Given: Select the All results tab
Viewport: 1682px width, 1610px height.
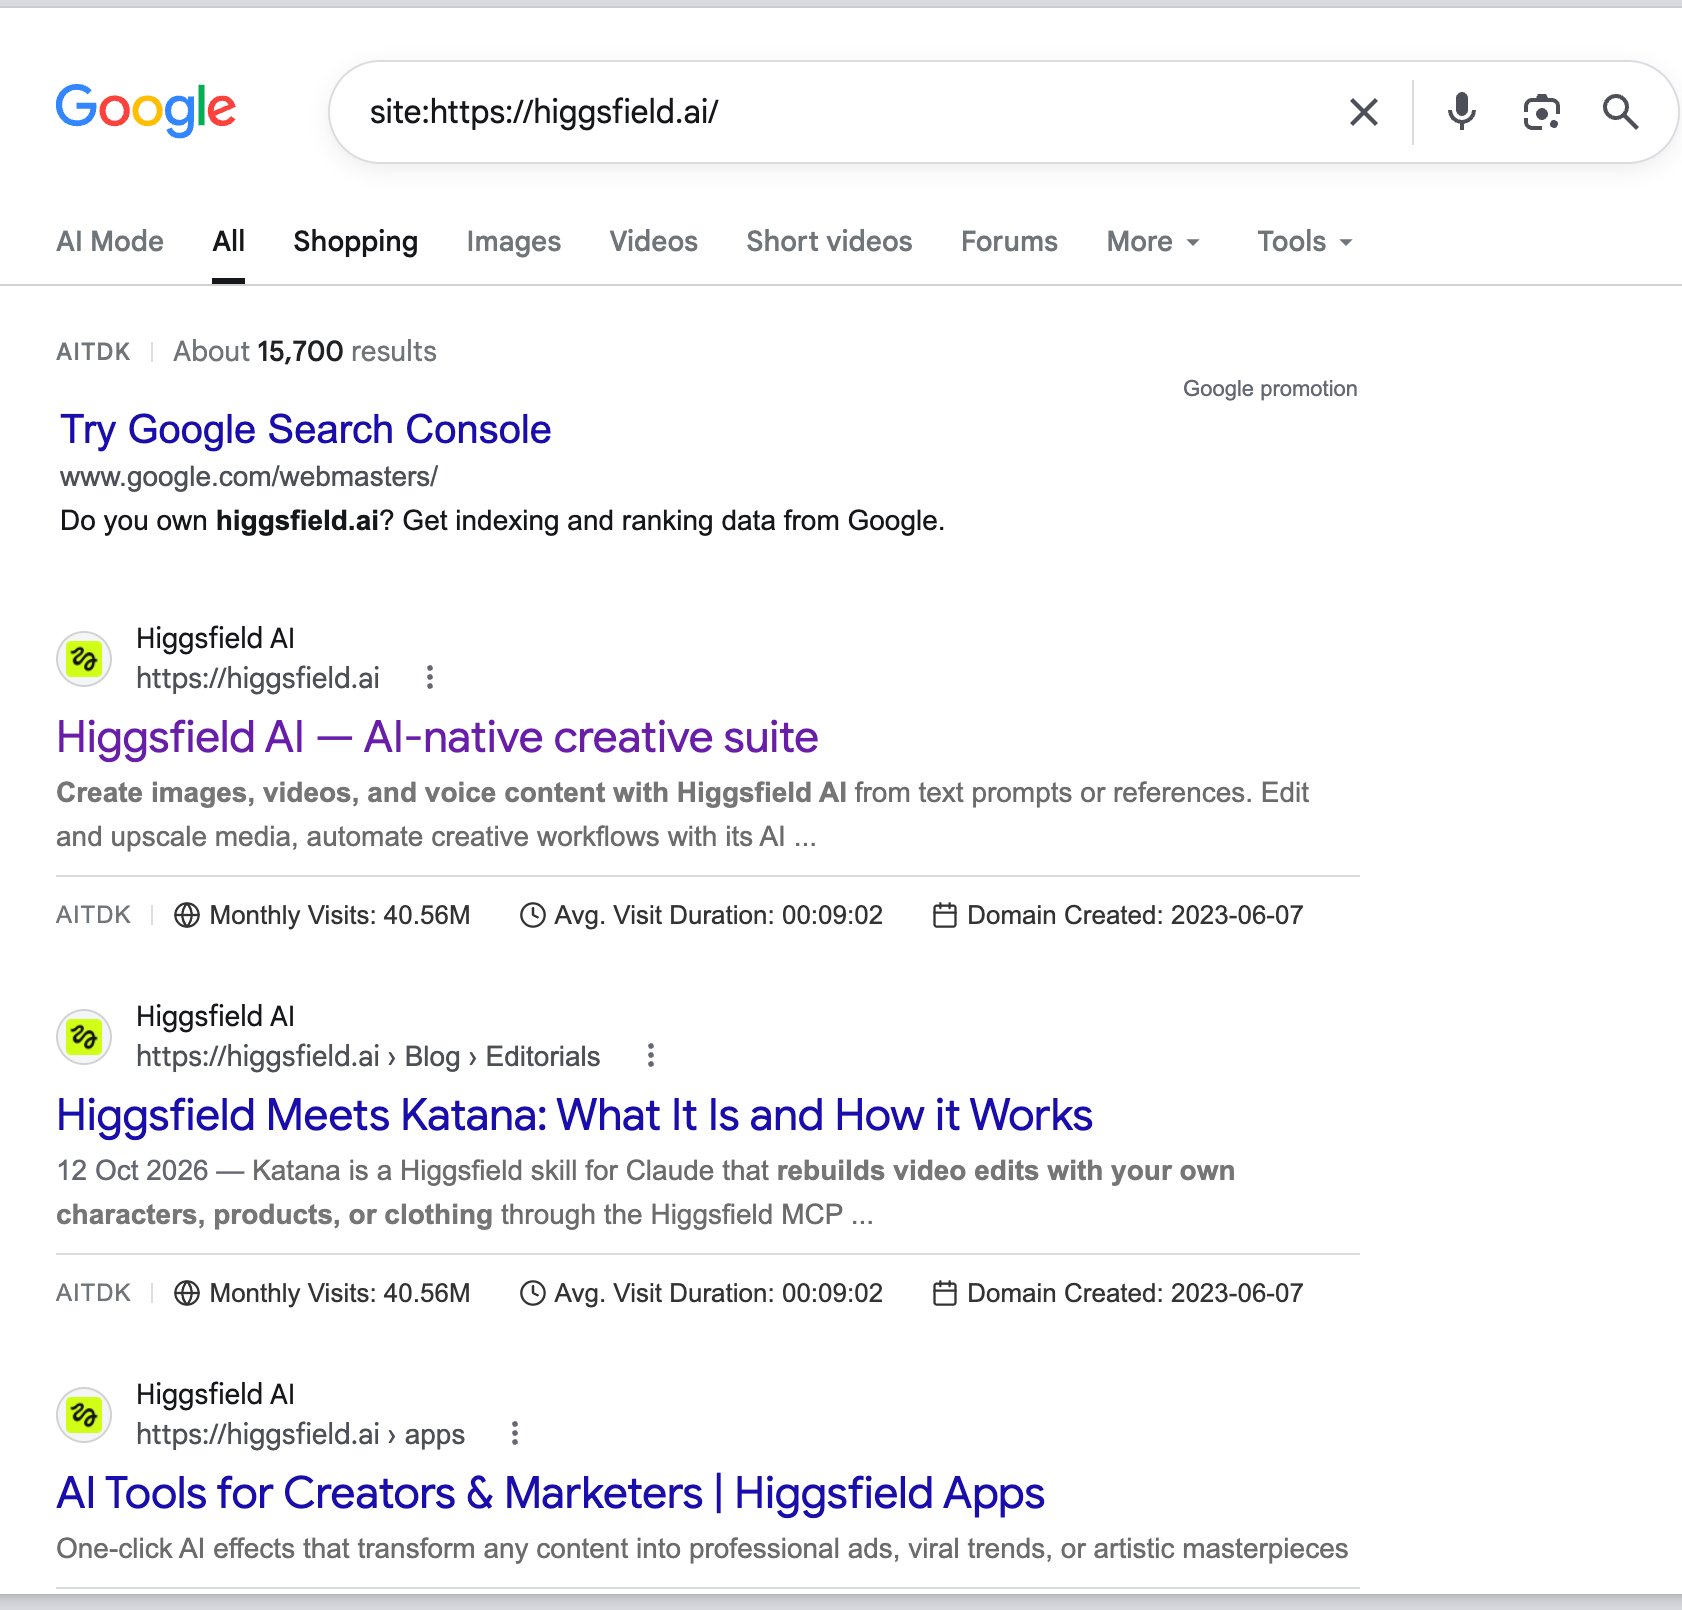Looking at the screenshot, I should pyautogui.click(x=228, y=242).
